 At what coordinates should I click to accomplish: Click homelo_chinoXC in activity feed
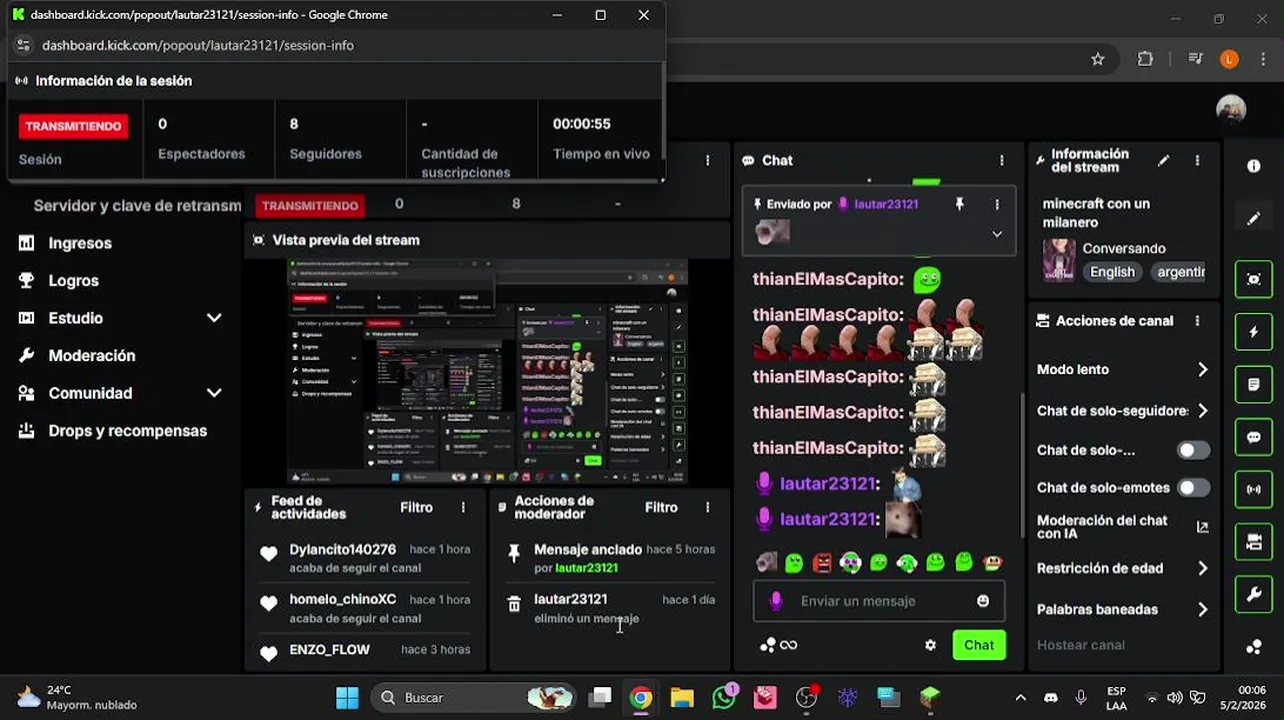pyautogui.click(x=342, y=600)
